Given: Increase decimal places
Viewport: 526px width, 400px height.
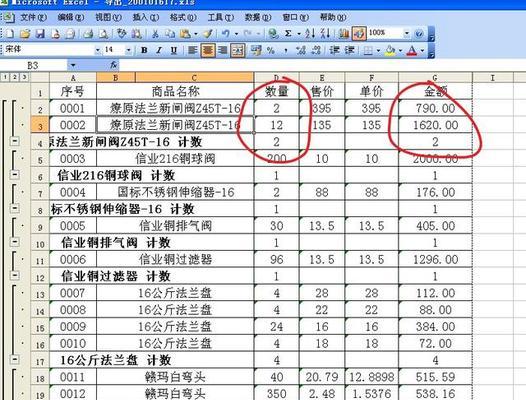Looking at the screenshot, I should [x=301, y=51].
